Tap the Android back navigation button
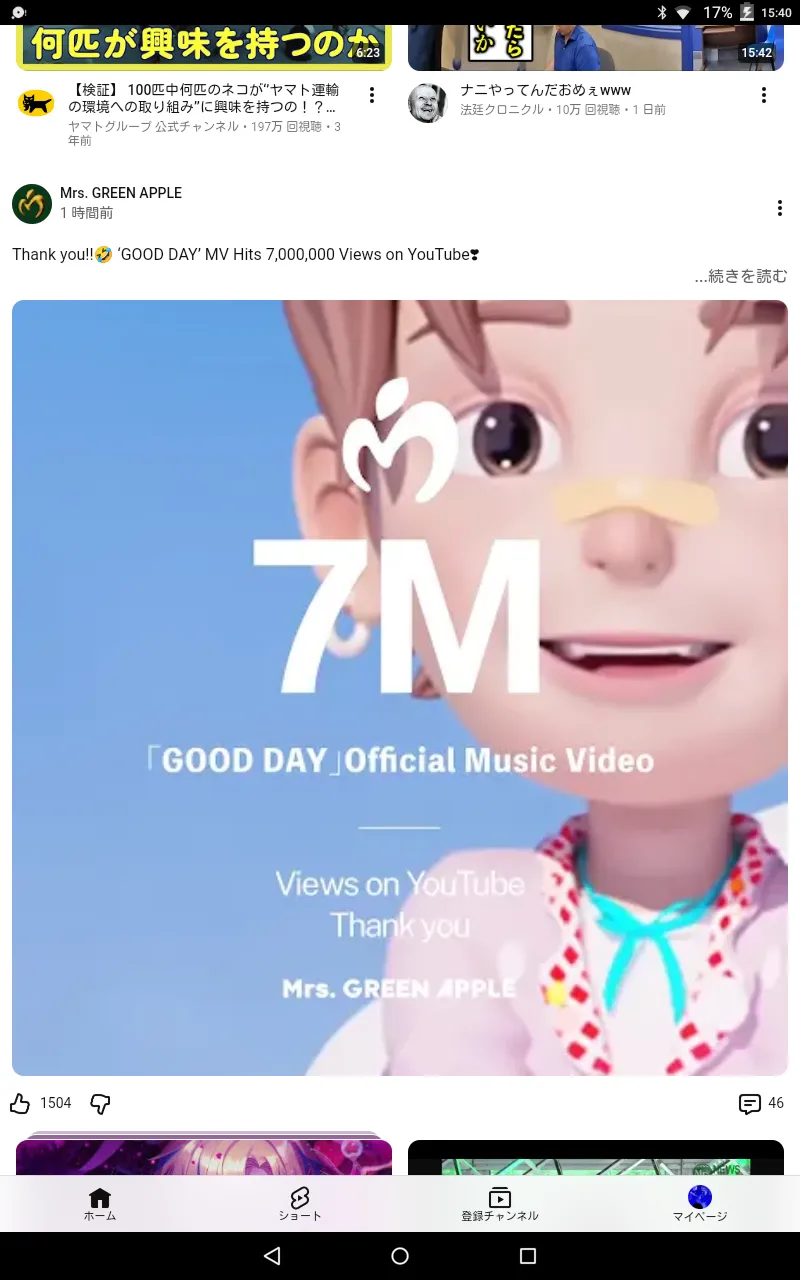Viewport: 800px width, 1280px height. tap(272, 1256)
